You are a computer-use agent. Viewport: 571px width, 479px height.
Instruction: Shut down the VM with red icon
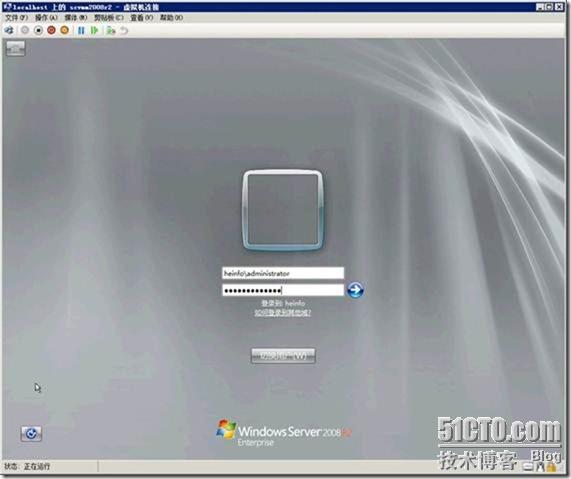coord(51,30)
